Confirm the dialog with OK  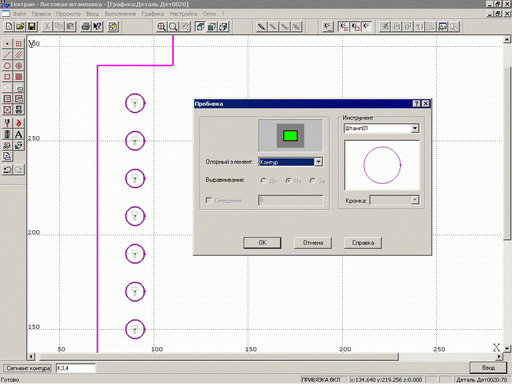click(x=262, y=243)
